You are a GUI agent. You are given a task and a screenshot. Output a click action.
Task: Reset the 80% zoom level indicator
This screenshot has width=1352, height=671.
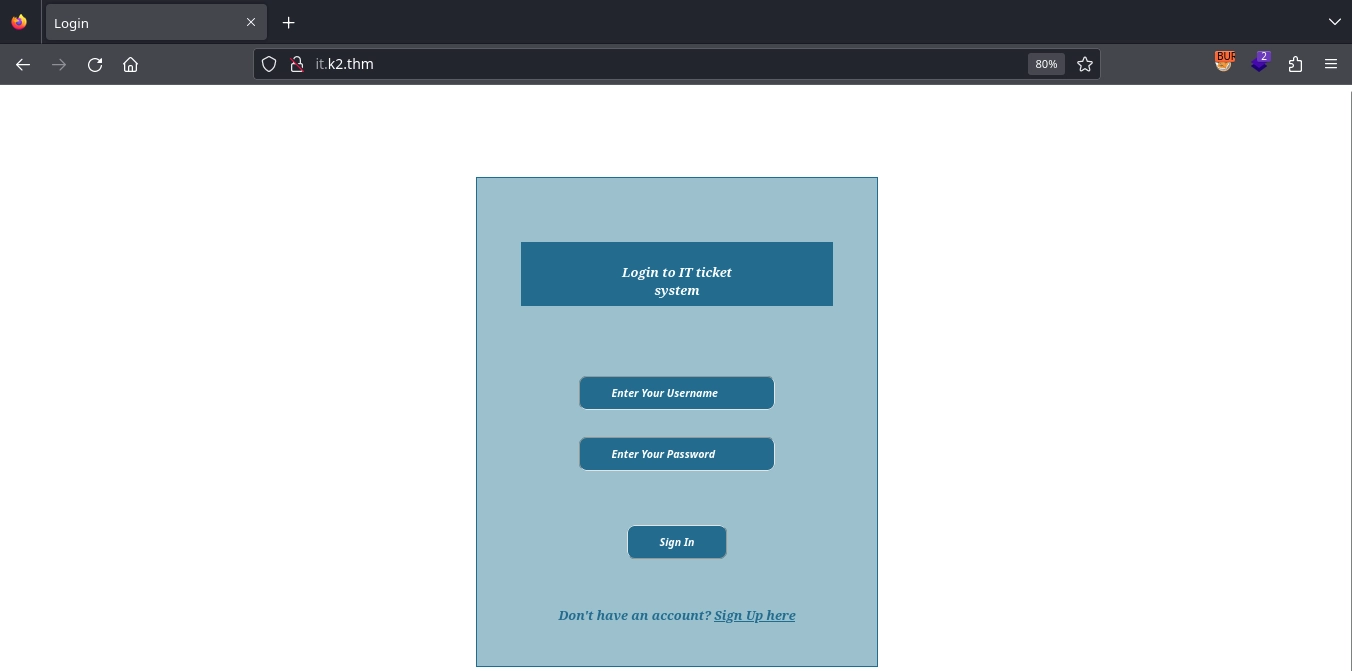1046,64
